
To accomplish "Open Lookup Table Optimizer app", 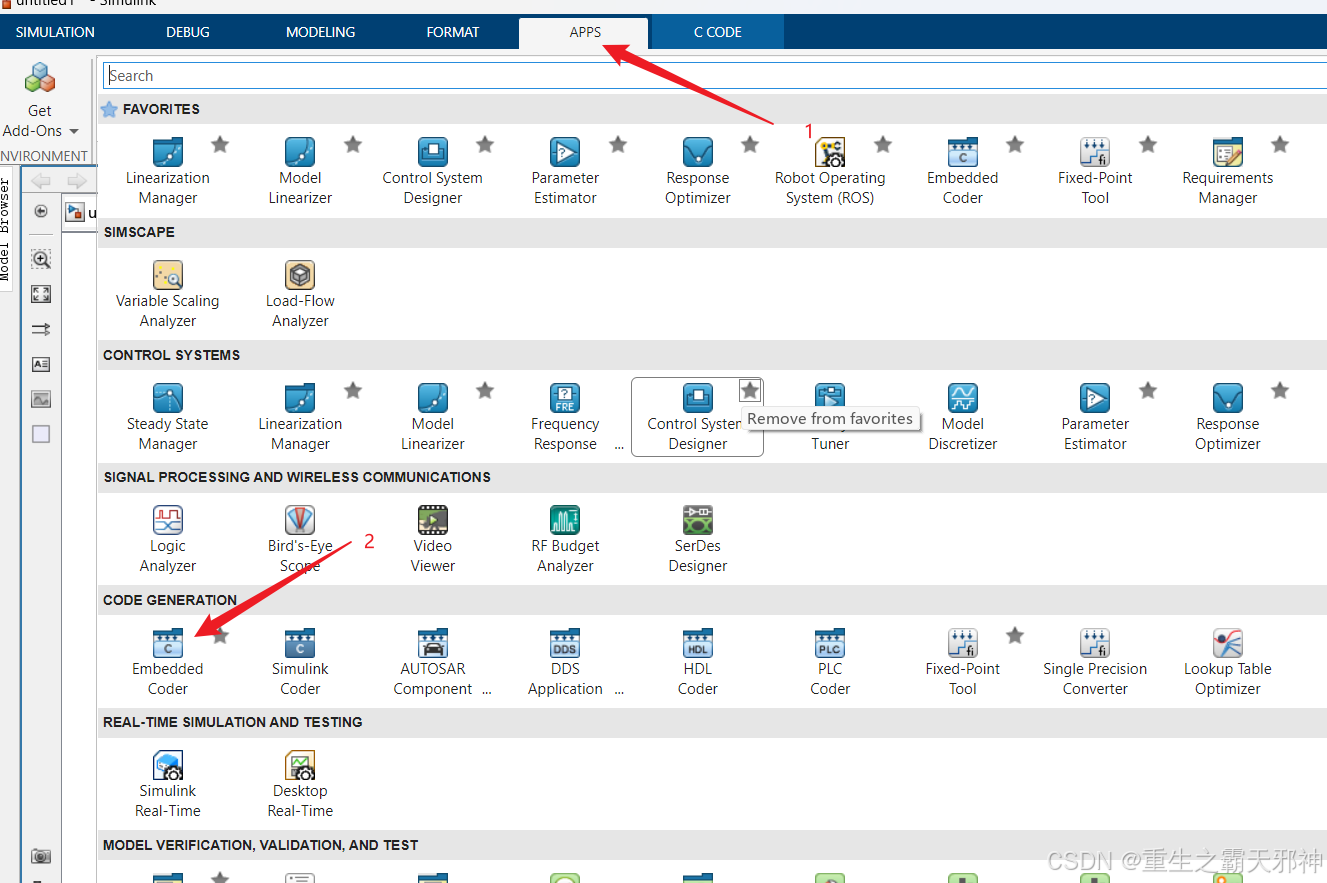I will tap(1227, 662).
